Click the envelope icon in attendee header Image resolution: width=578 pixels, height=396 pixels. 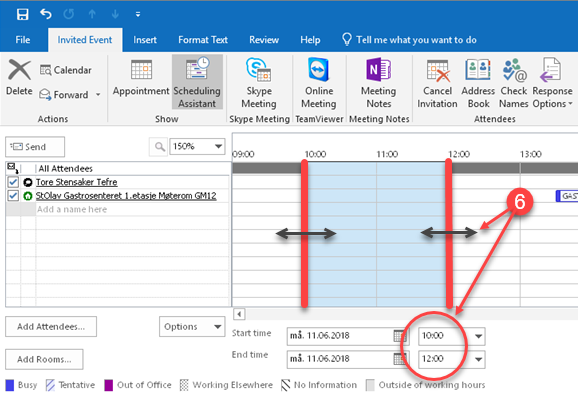[x=13, y=168]
